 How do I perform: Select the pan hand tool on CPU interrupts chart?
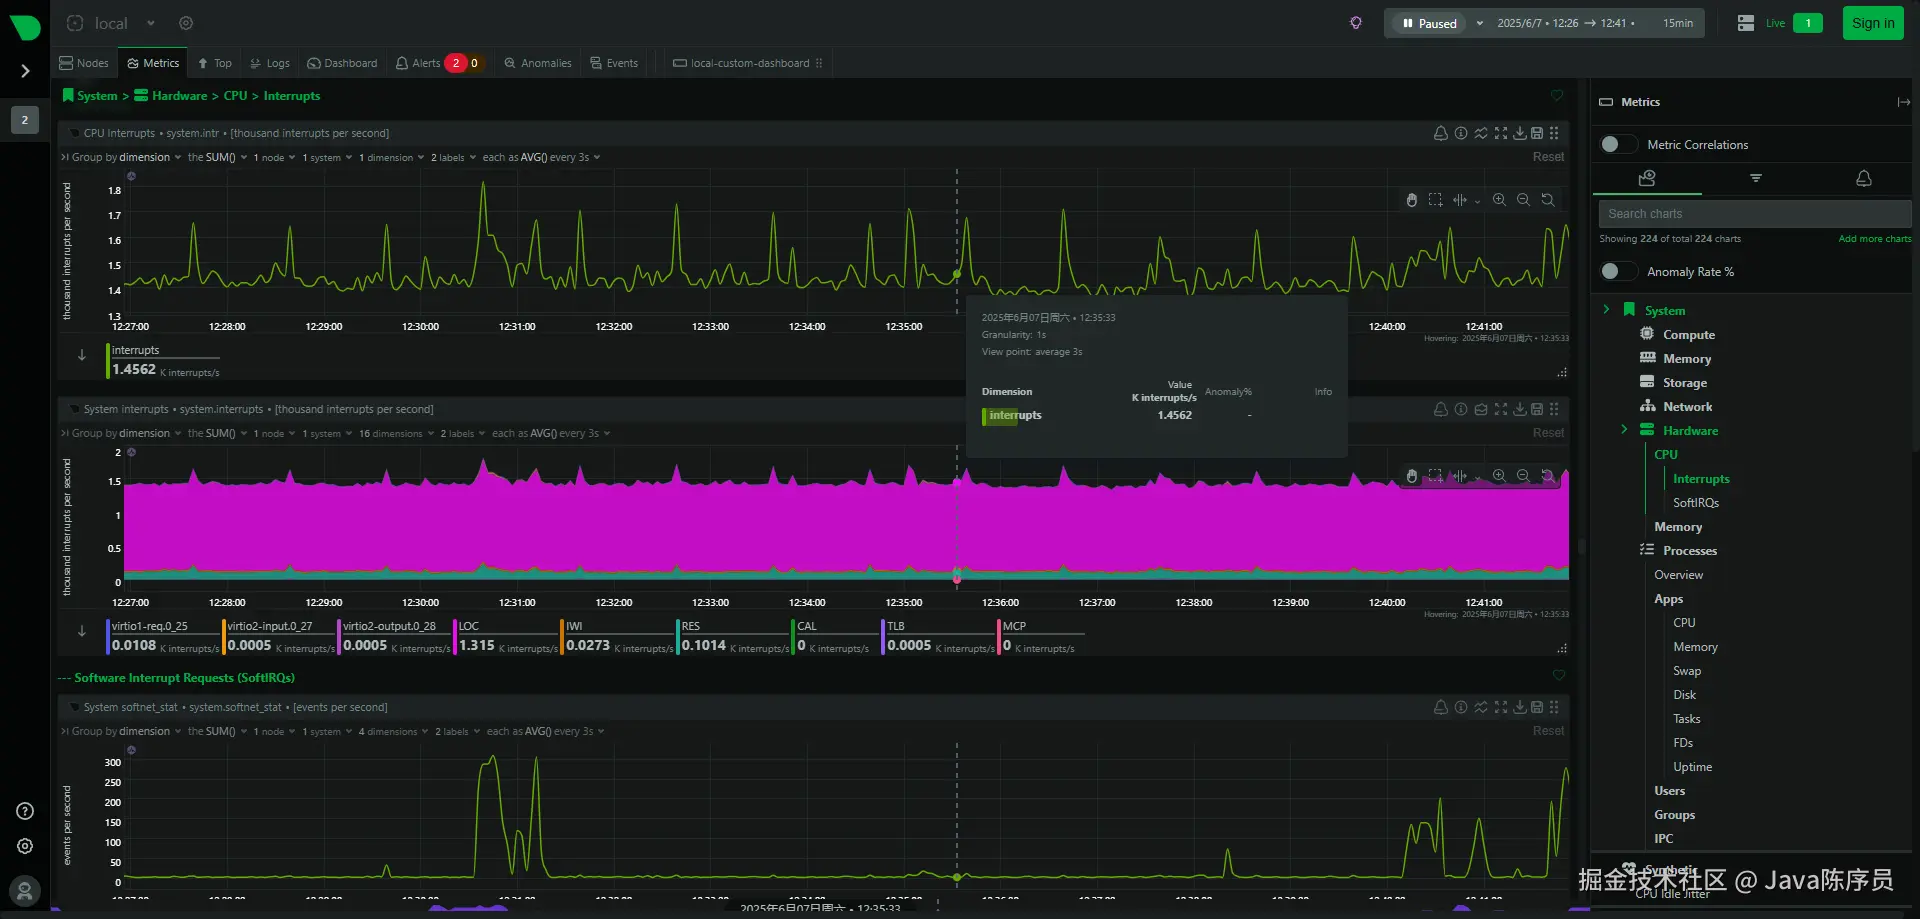pyautogui.click(x=1411, y=200)
